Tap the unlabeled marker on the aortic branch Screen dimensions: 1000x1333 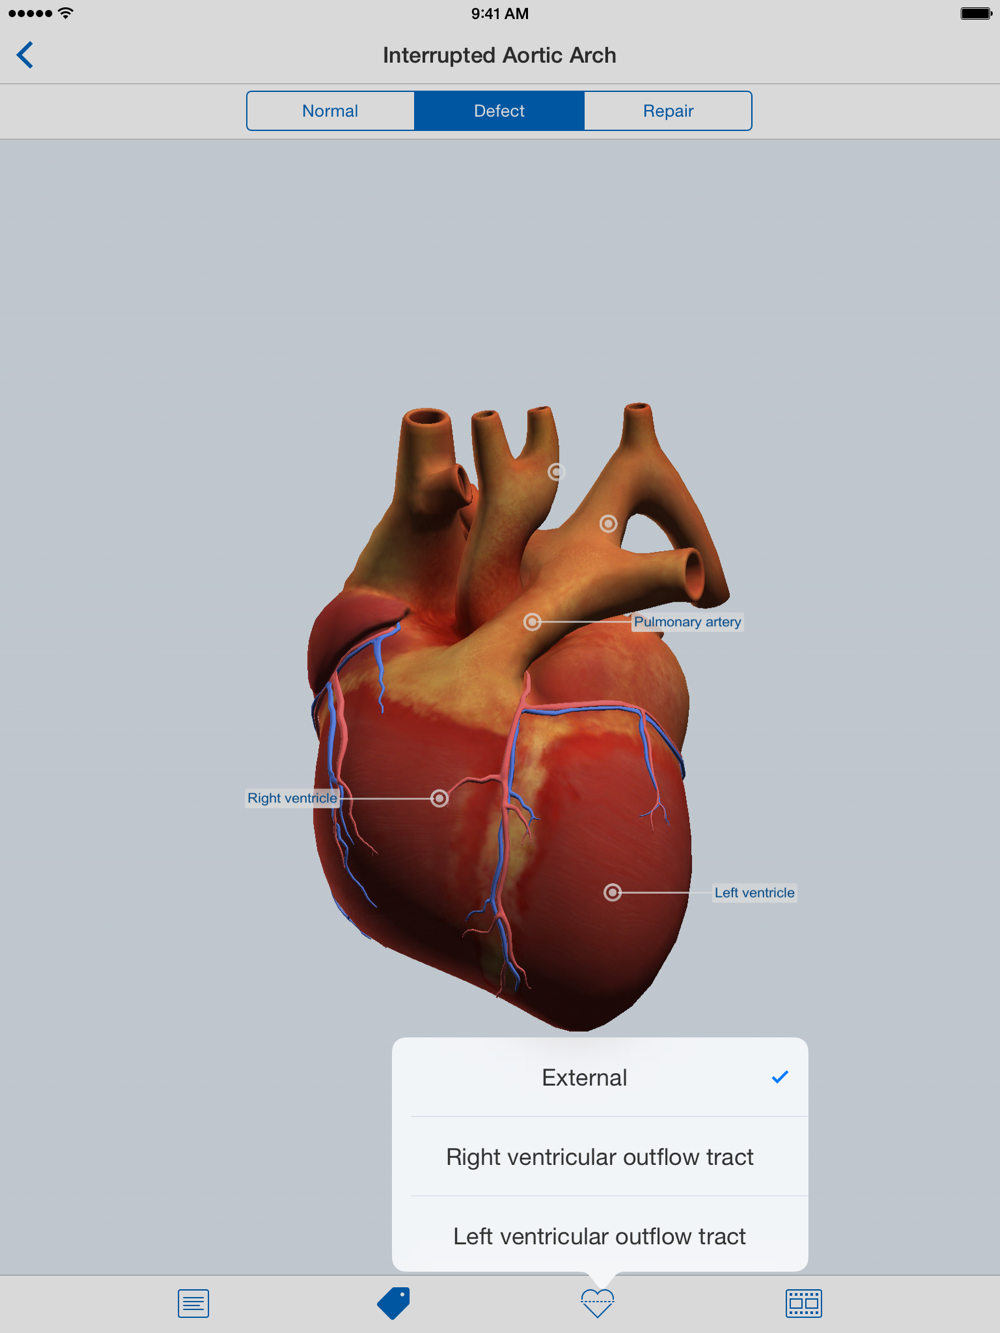pos(556,472)
